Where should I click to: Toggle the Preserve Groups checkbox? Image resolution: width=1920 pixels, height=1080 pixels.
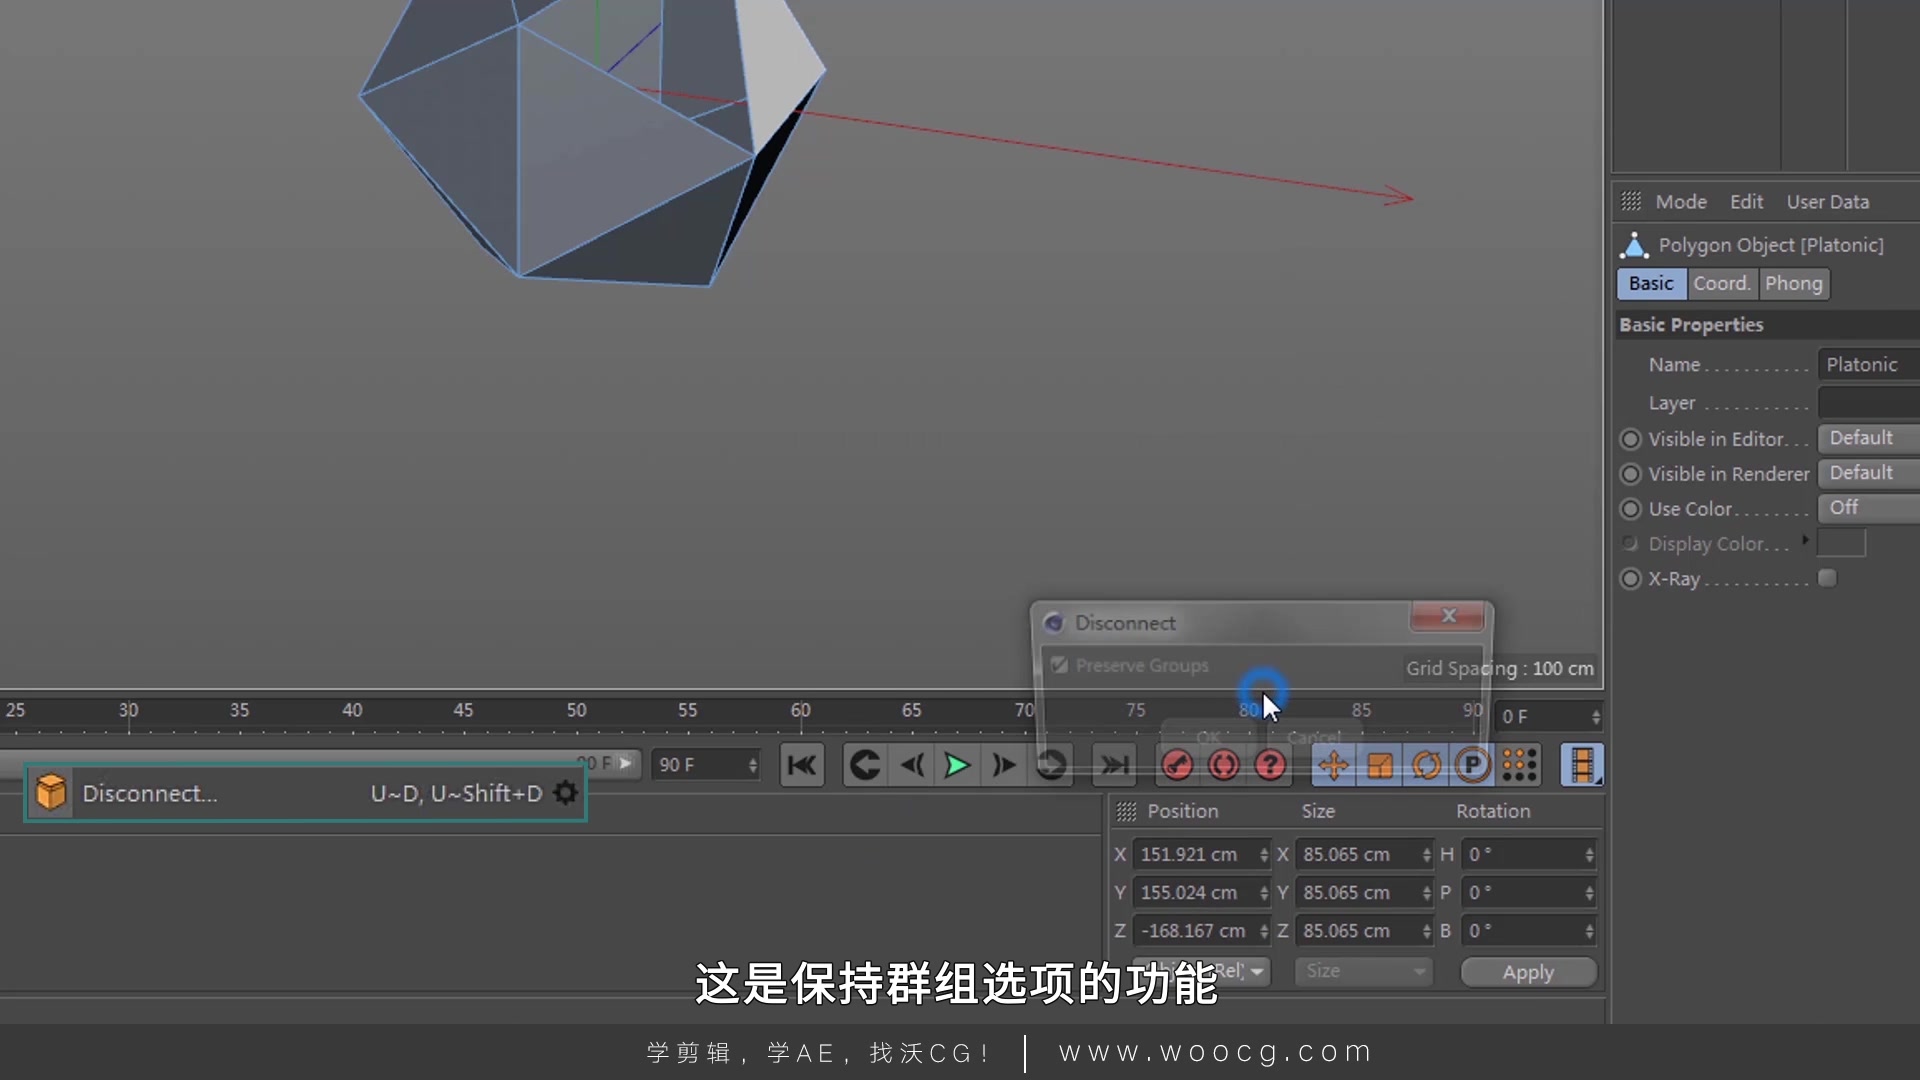pyautogui.click(x=1060, y=665)
